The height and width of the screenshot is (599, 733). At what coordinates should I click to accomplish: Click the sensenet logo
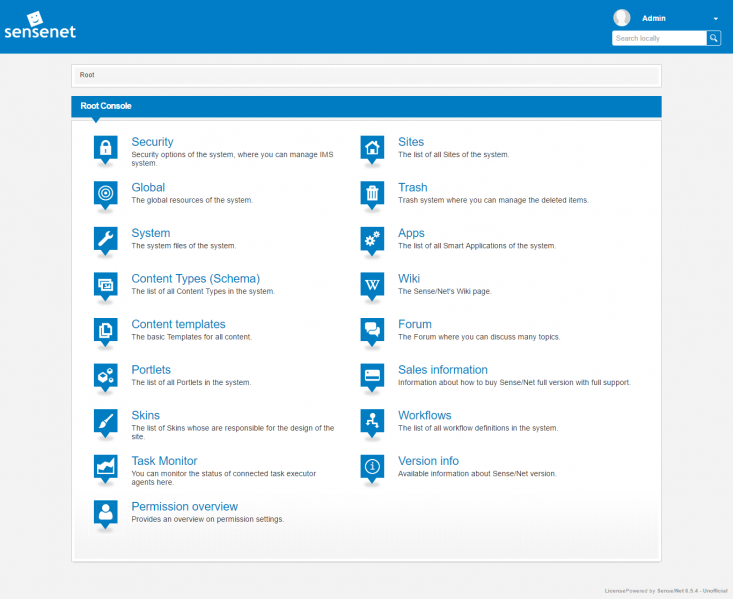[x=40, y=26]
